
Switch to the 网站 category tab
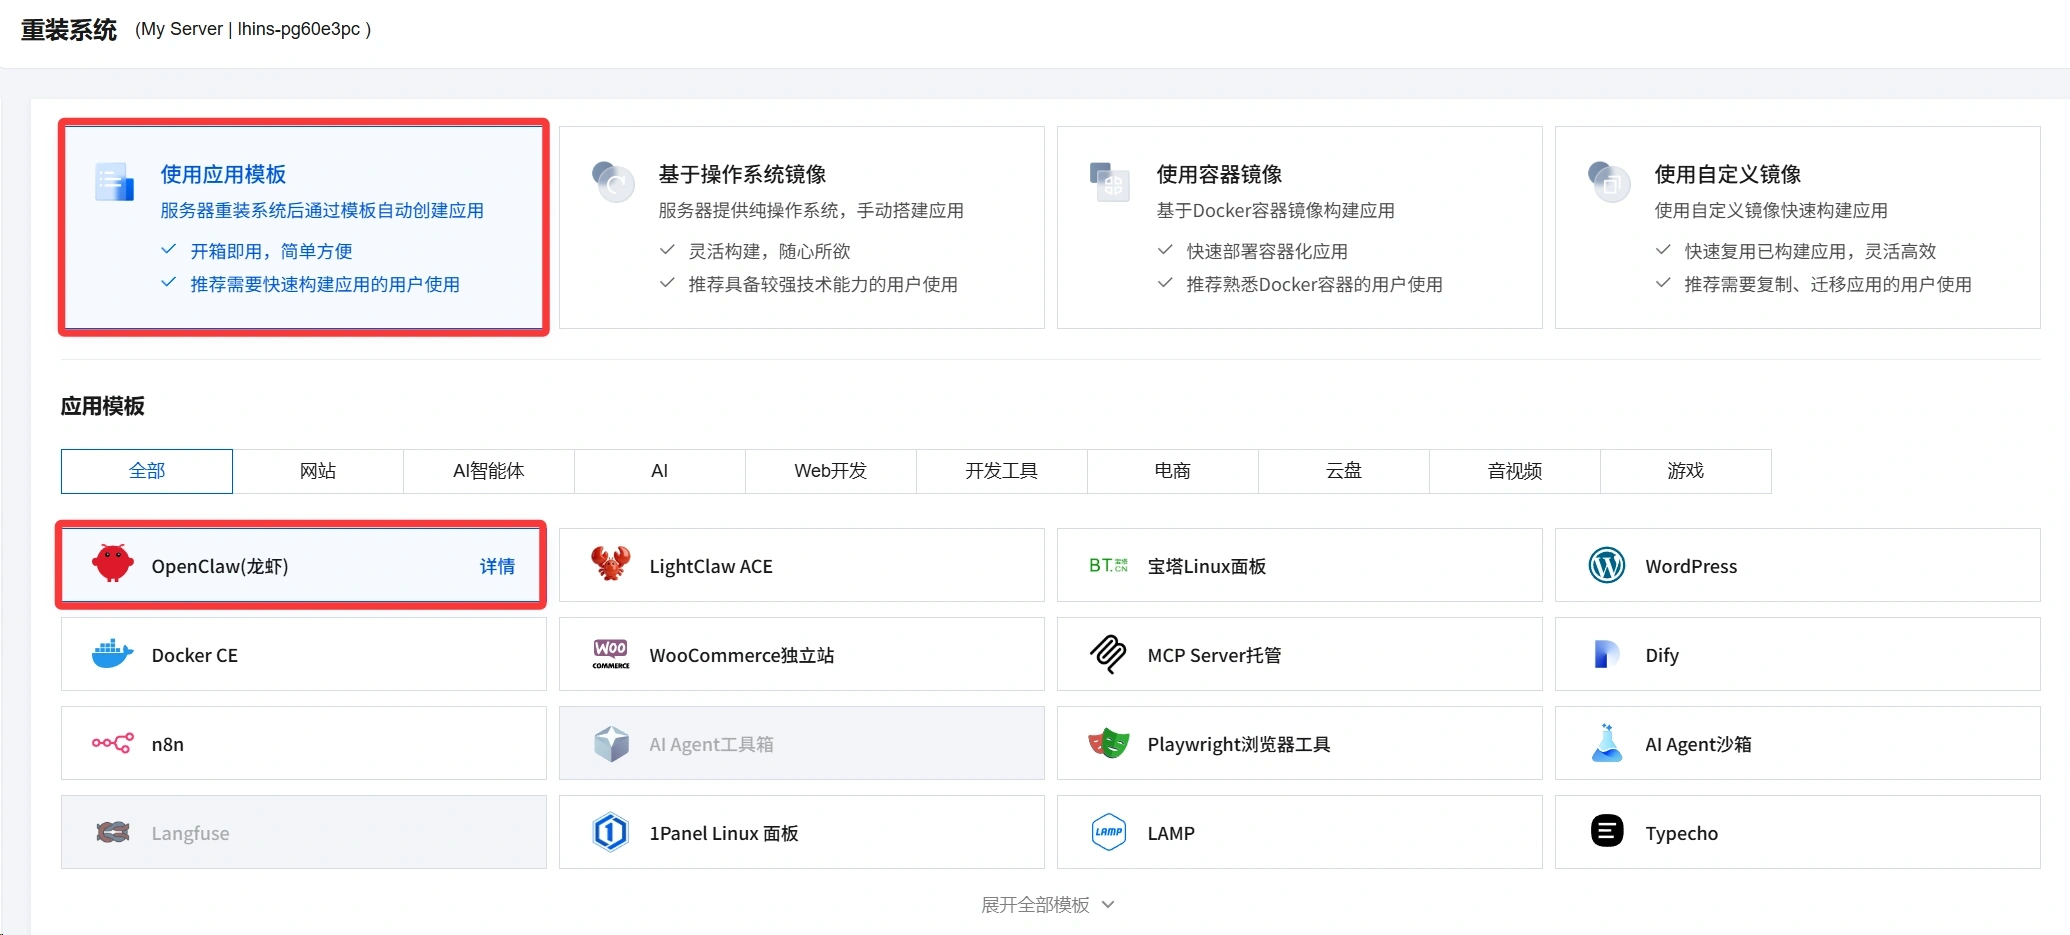318,471
